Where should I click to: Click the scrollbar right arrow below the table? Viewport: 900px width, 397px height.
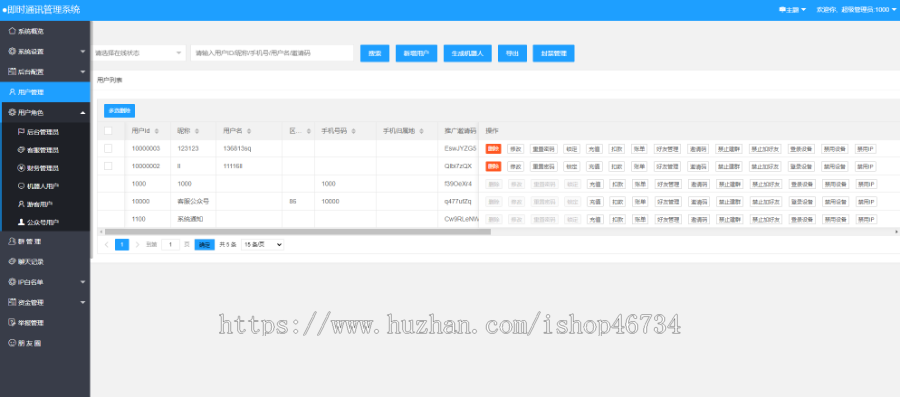[x=897, y=232]
